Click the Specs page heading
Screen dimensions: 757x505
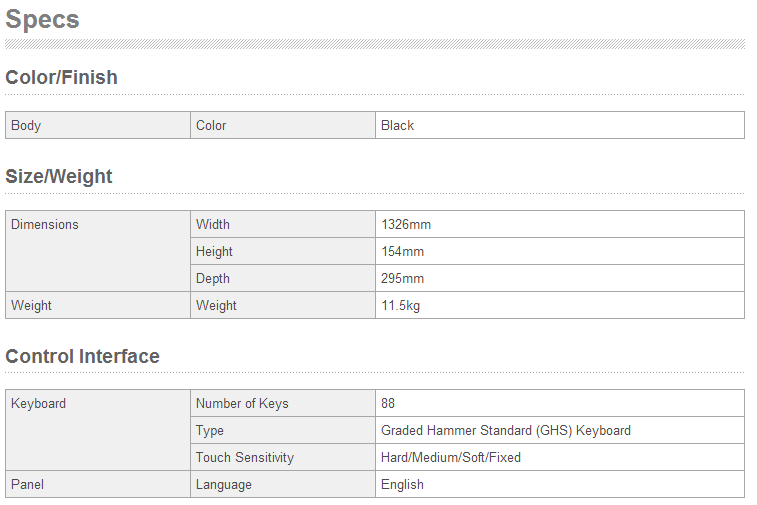[x=42, y=19]
